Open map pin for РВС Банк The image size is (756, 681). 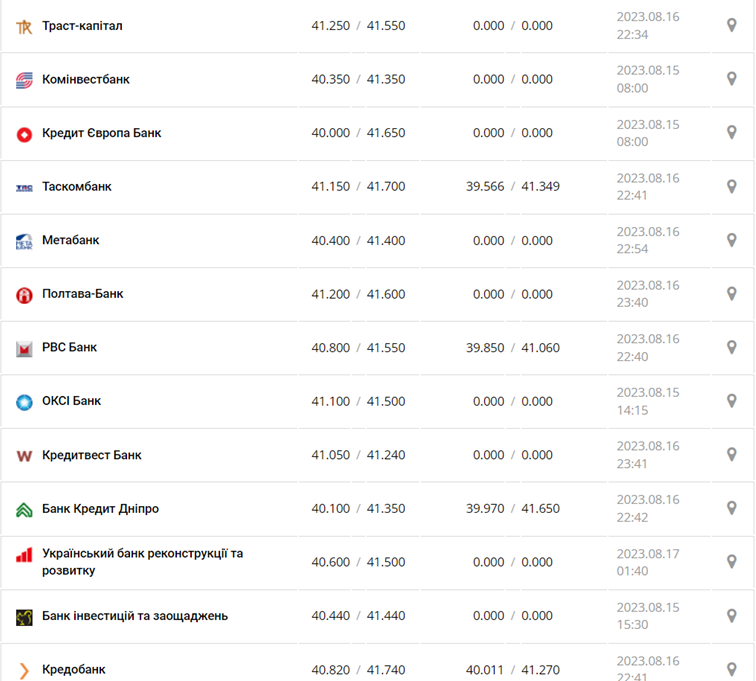pyautogui.click(x=731, y=348)
